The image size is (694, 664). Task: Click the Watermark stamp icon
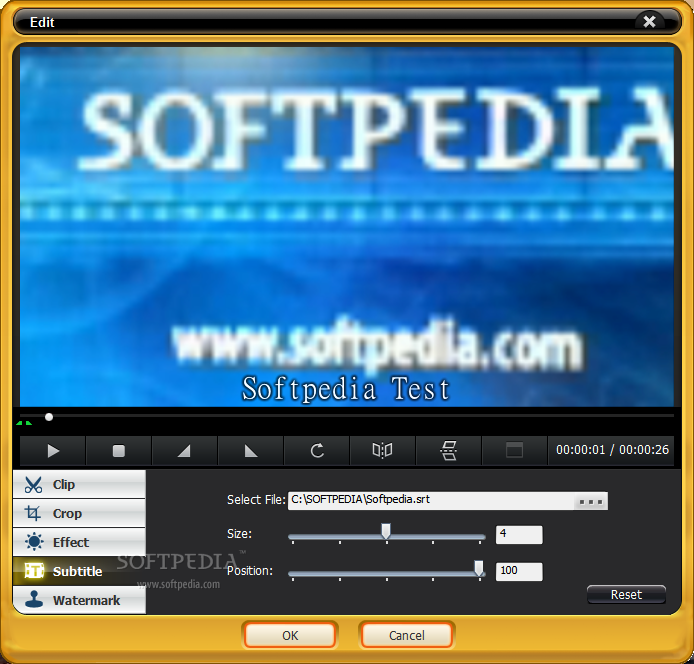click(34, 599)
